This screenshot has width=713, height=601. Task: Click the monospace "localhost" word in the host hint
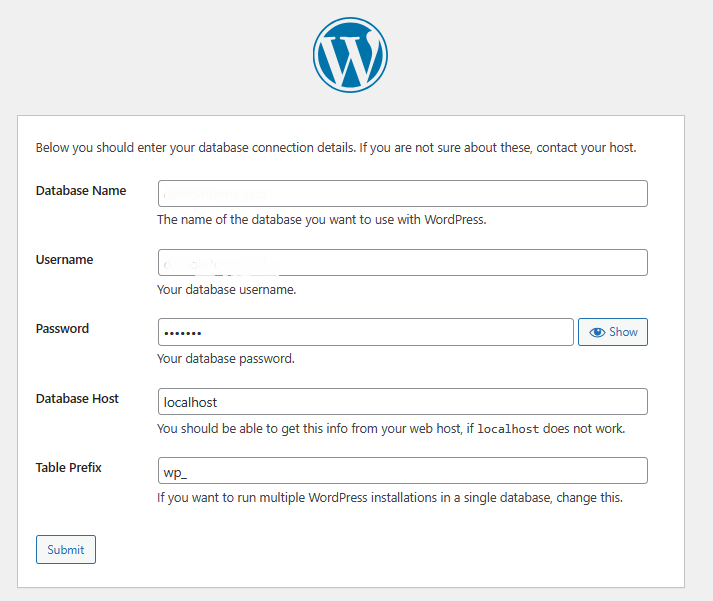tap(508, 429)
